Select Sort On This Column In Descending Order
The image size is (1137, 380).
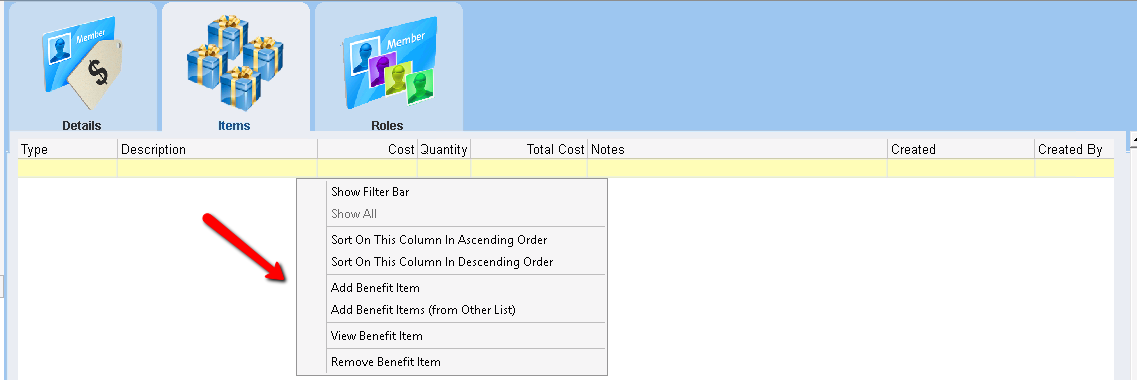[x=442, y=262]
